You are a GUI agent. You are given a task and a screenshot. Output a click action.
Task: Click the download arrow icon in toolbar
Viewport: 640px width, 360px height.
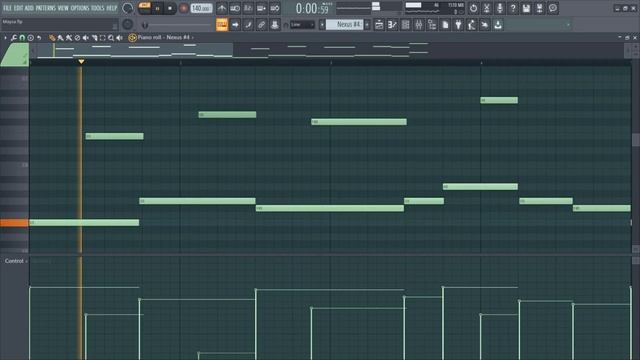[498, 25]
